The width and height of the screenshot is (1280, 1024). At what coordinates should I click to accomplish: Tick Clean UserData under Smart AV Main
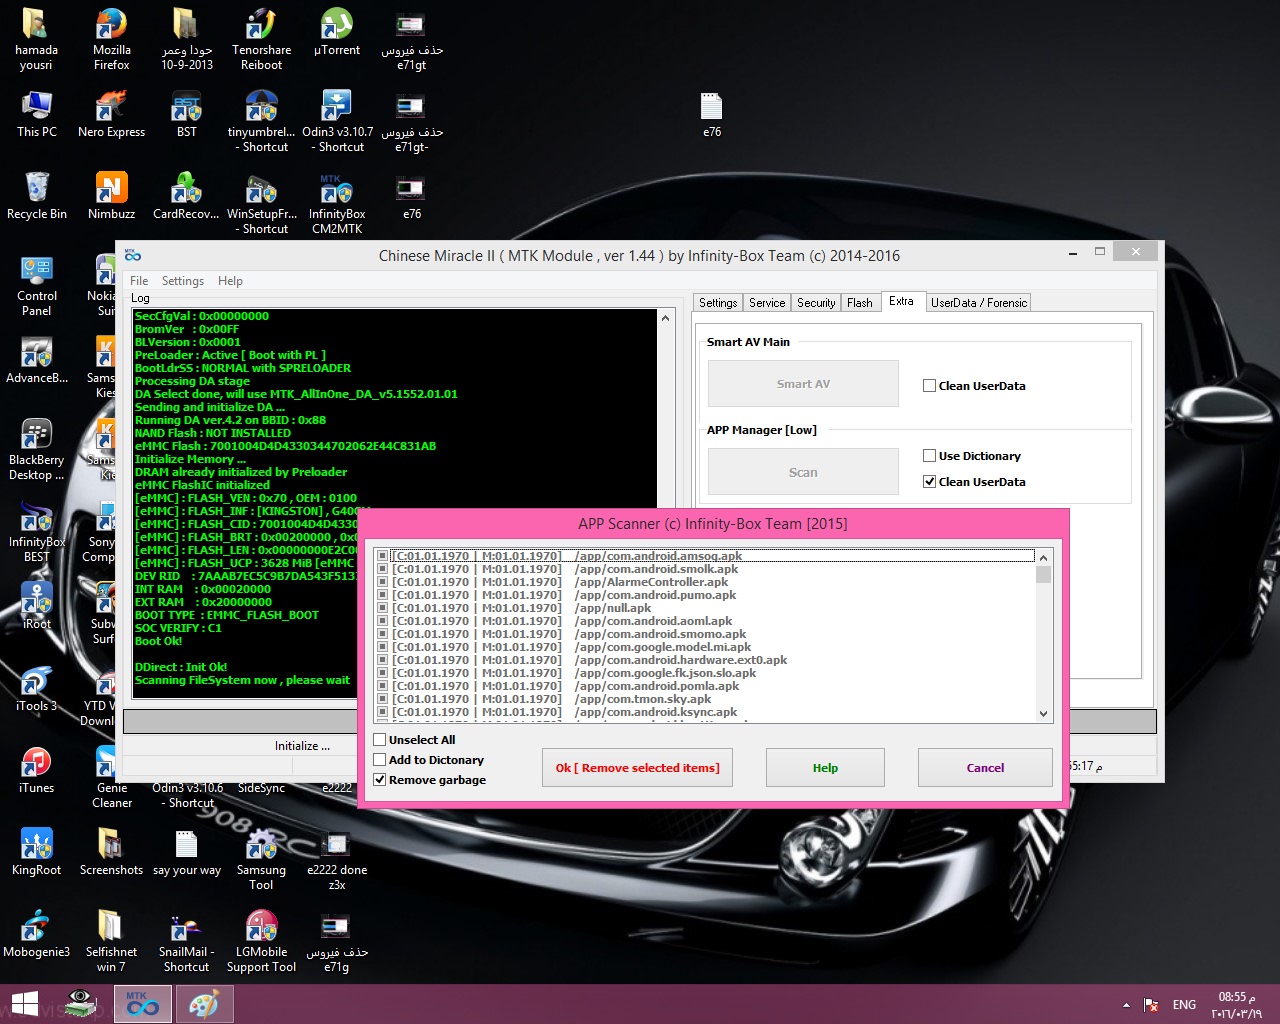pos(930,386)
